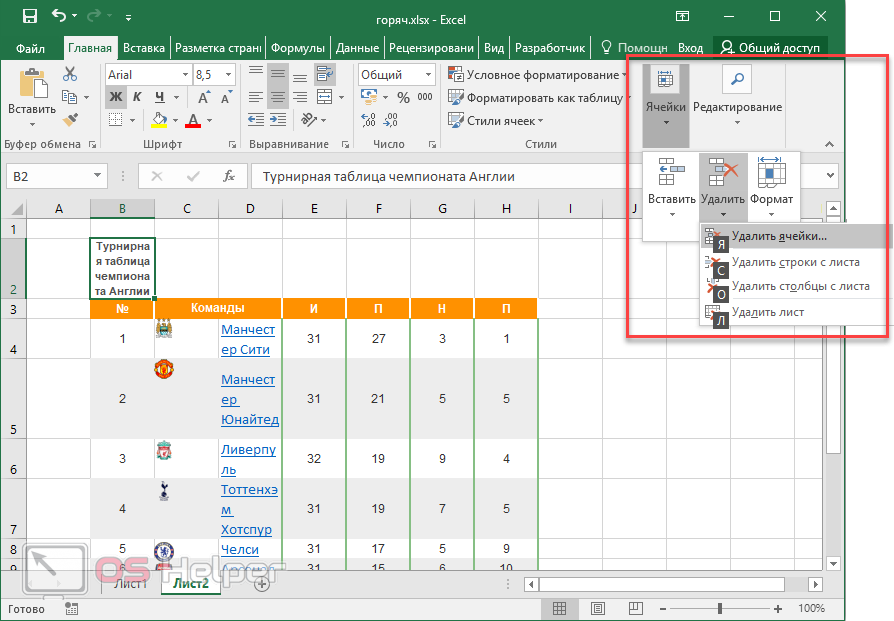The height and width of the screenshot is (621, 894).
Task: Switch to the Формулы ribbon tab
Action: coord(297,47)
